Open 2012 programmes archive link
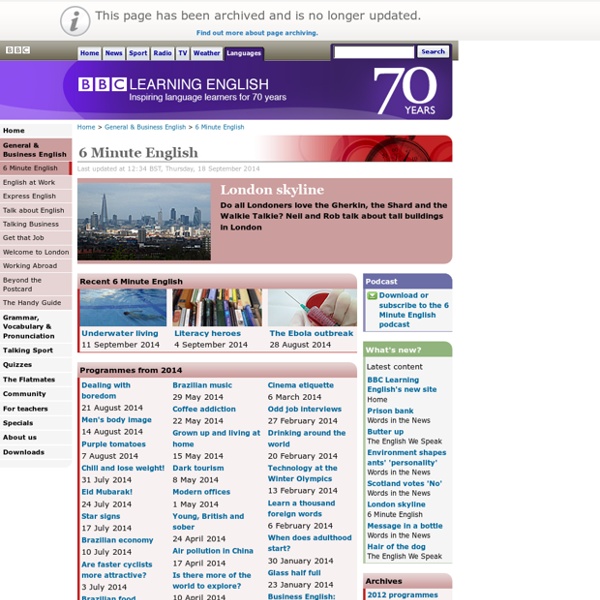 pos(403,595)
